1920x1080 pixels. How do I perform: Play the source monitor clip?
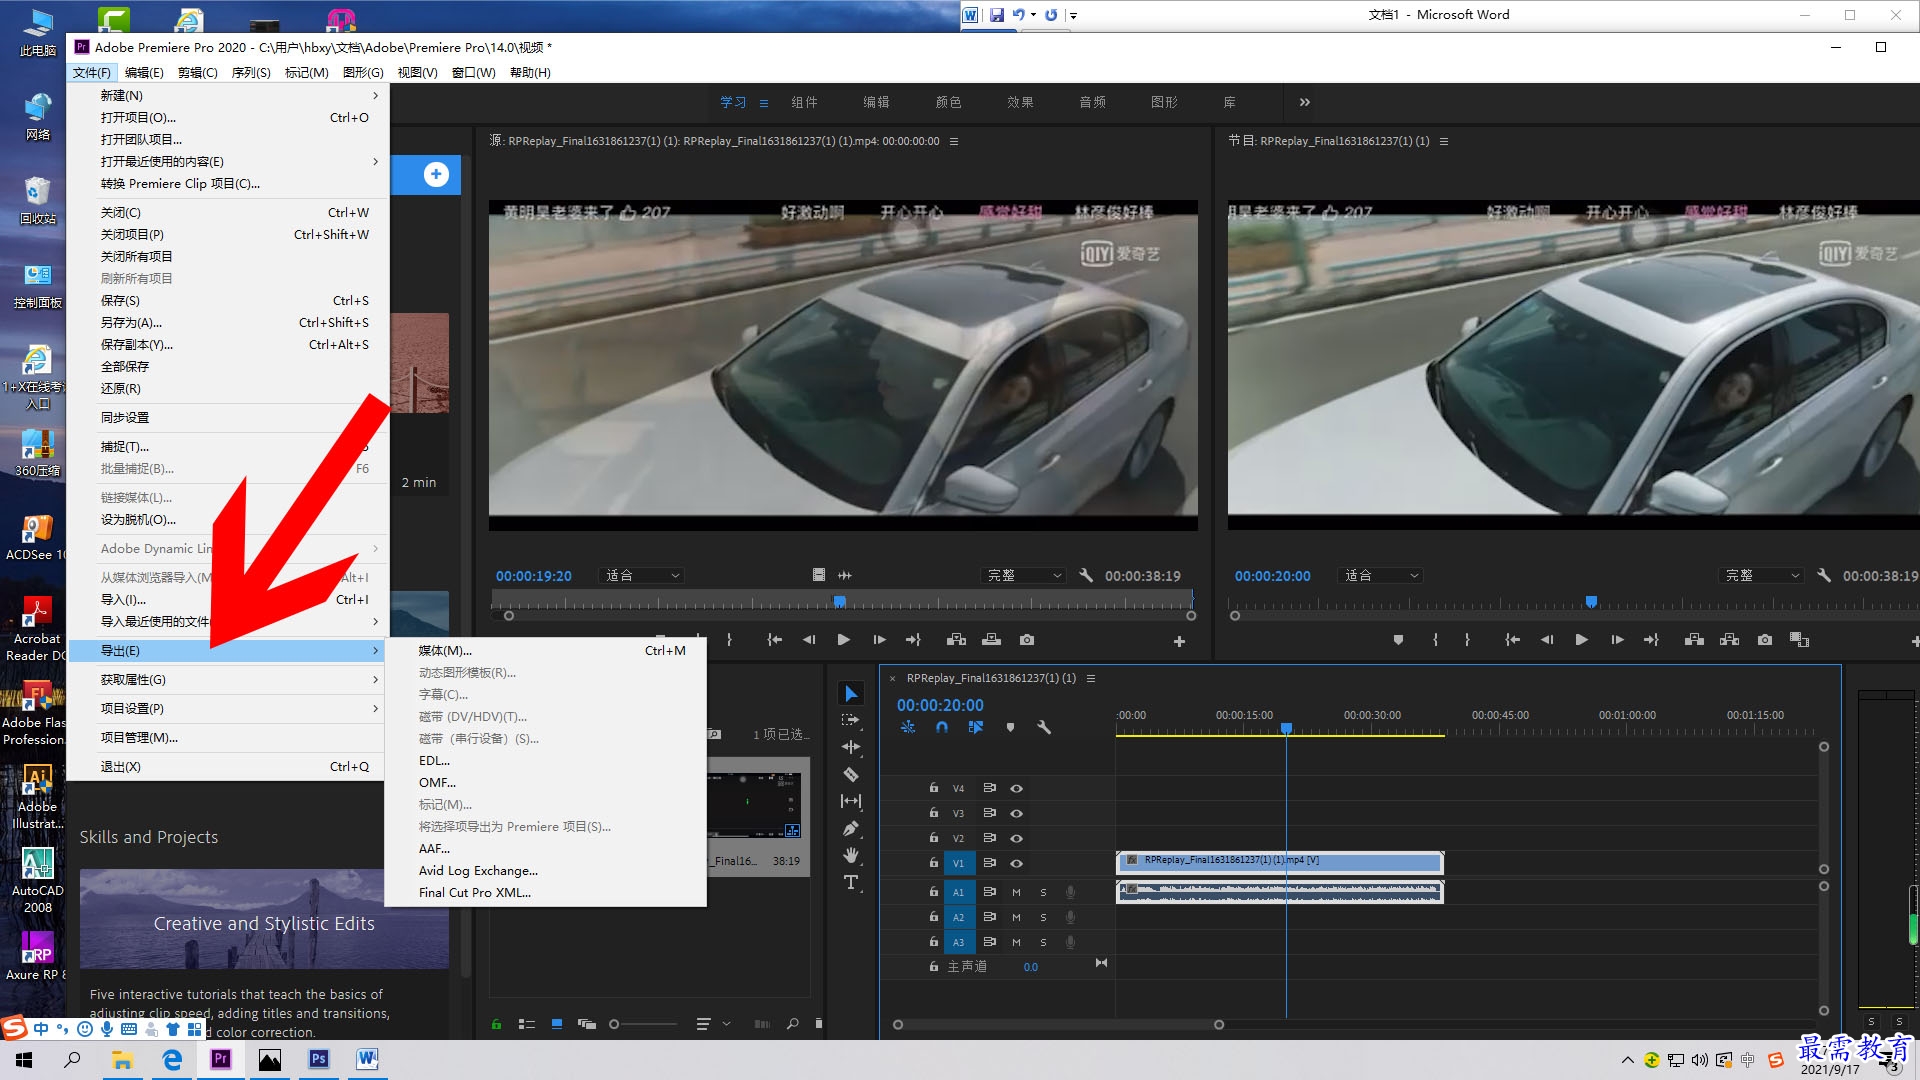pyautogui.click(x=843, y=640)
